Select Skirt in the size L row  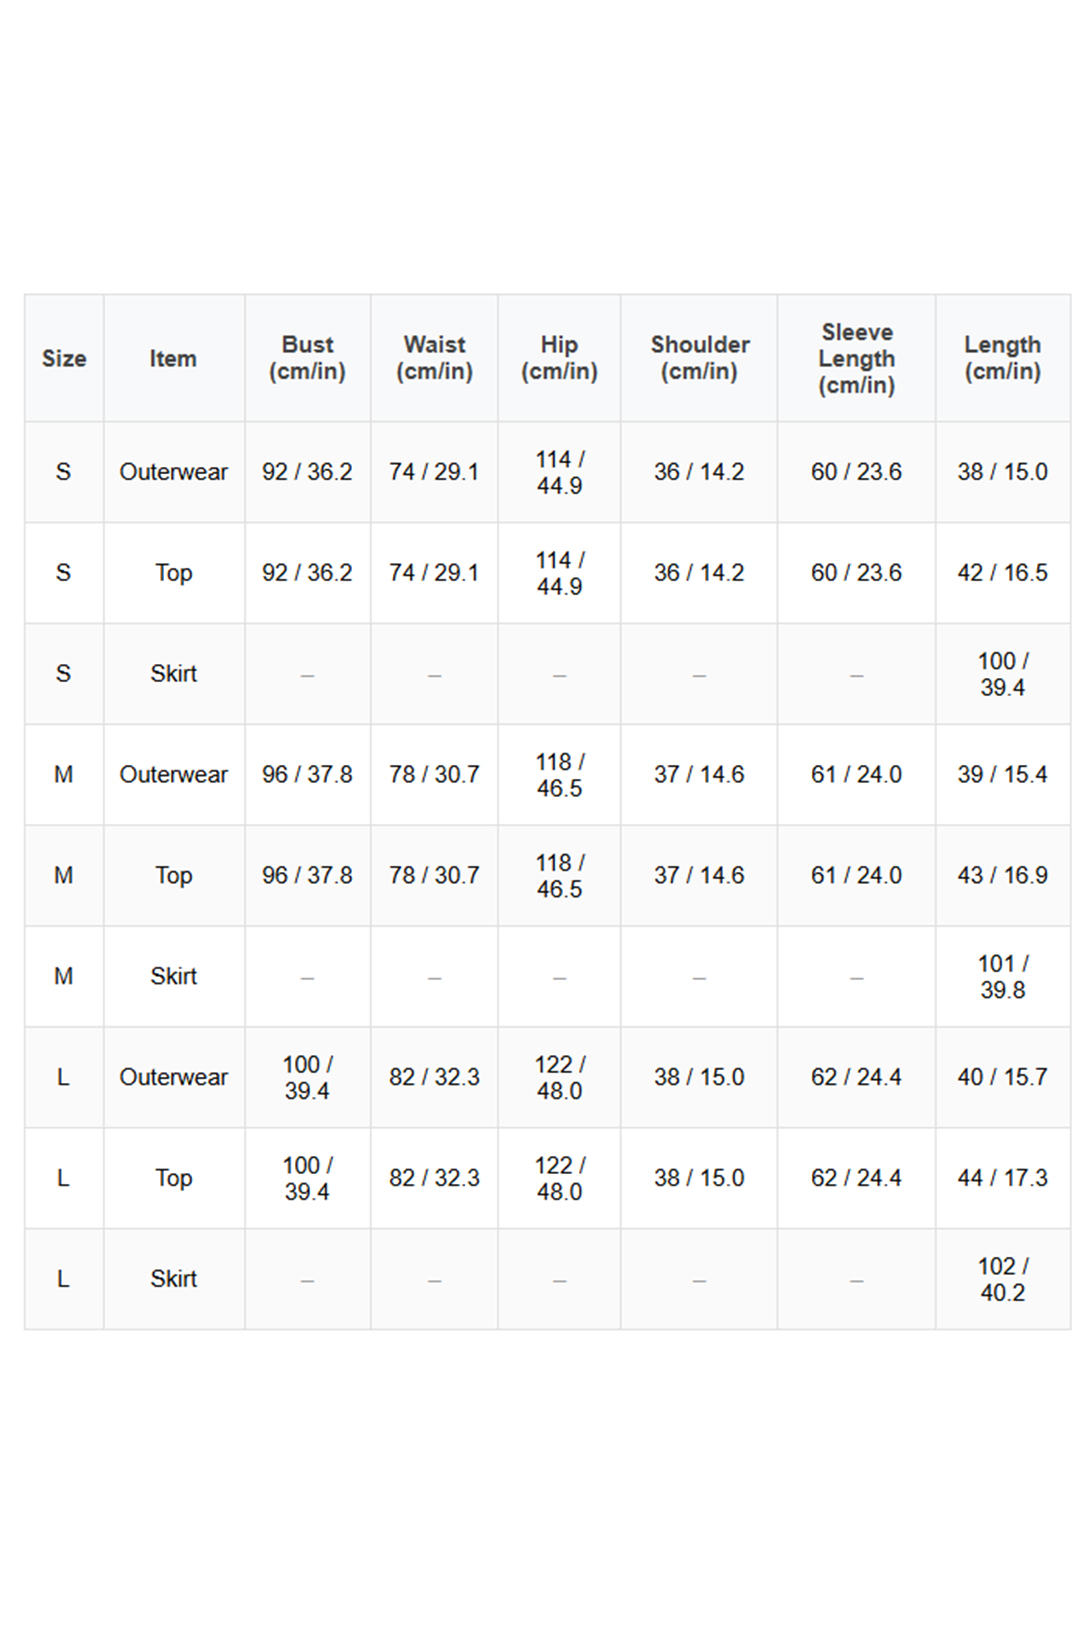(173, 1280)
